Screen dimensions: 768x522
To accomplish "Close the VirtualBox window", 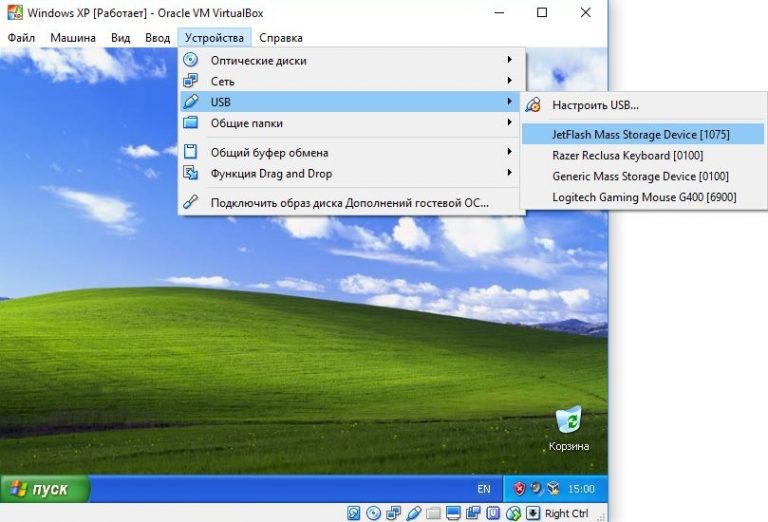I will click(x=585, y=12).
